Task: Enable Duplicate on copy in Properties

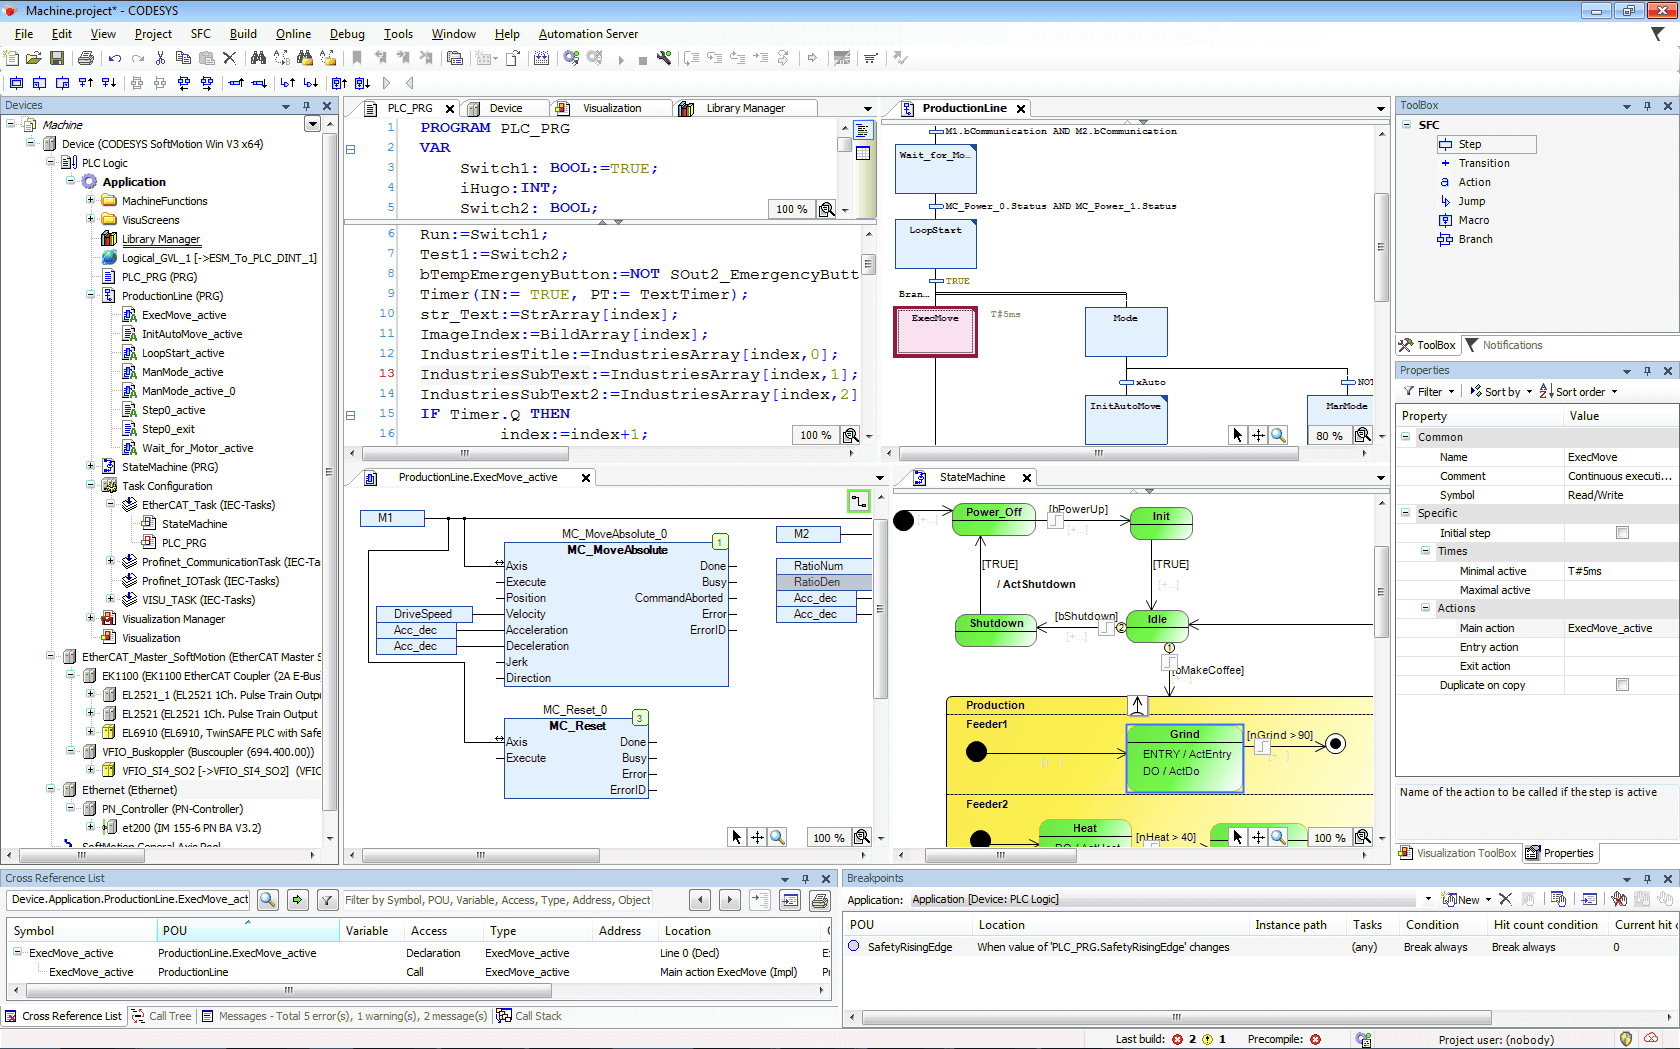Action: [x=1622, y=684]
